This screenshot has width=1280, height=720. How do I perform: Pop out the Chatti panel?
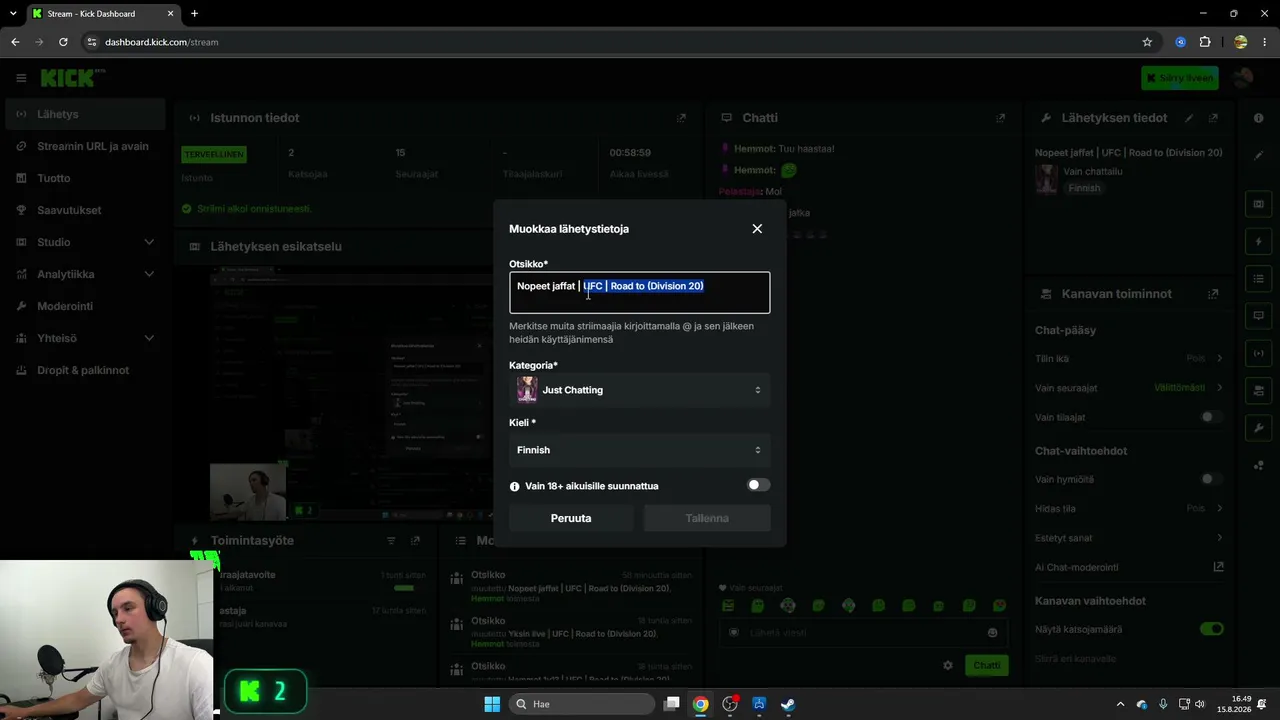point(1000,118)
